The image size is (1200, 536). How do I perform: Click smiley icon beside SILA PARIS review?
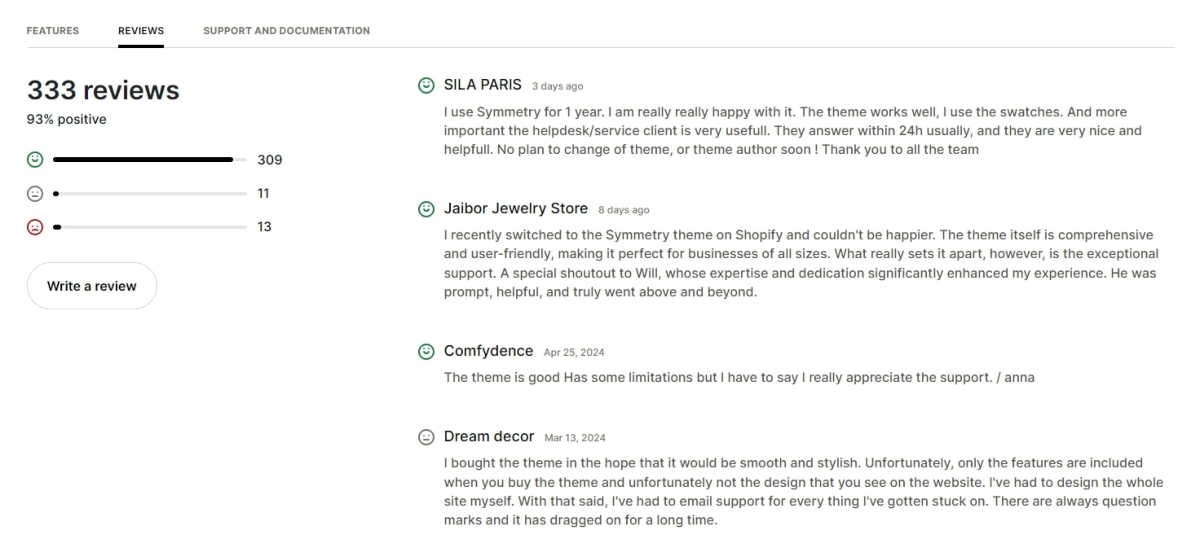[426, 85]
